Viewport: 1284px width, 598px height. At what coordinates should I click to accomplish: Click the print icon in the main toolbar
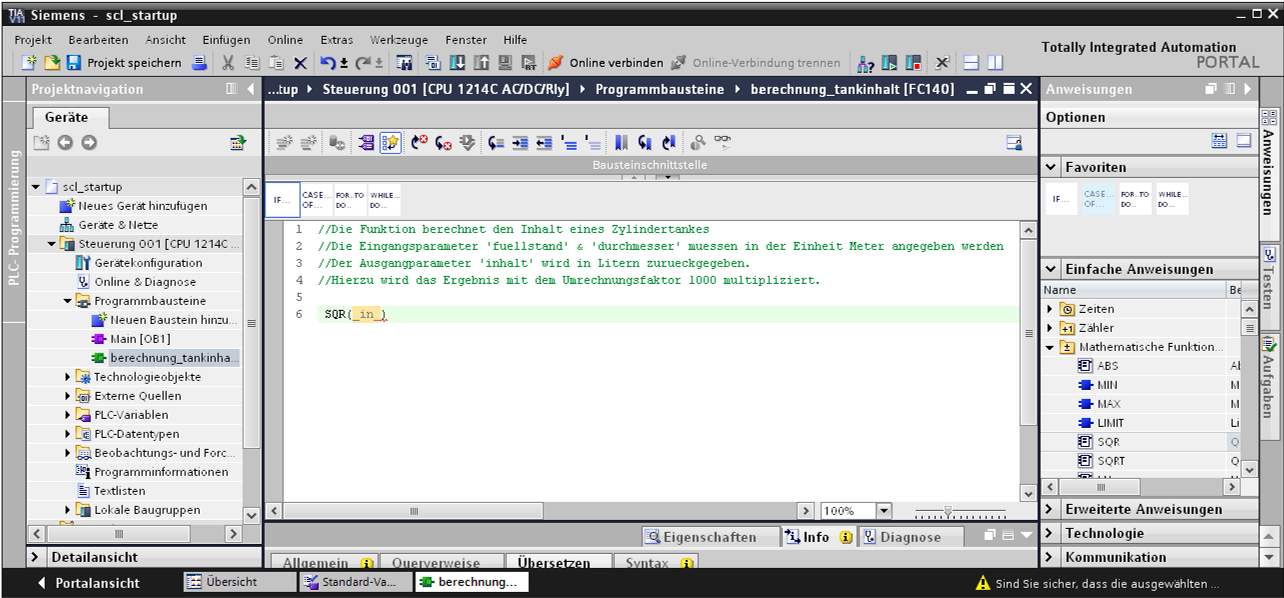click(x=199, y=63)
